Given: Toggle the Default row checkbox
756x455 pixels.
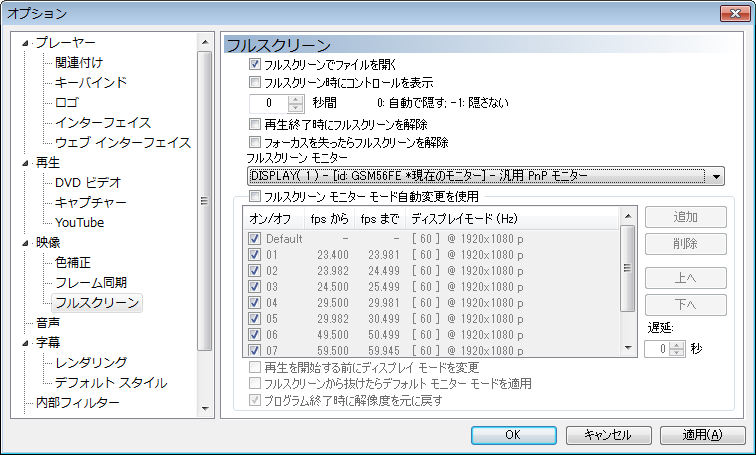Looking at the screenshot, I should (254, 239).
